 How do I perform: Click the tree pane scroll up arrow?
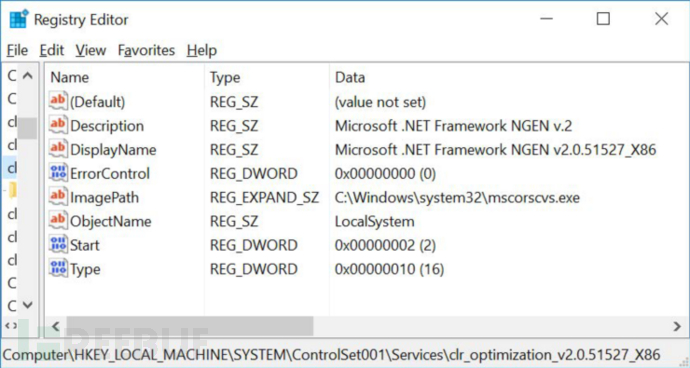(28, 76)
